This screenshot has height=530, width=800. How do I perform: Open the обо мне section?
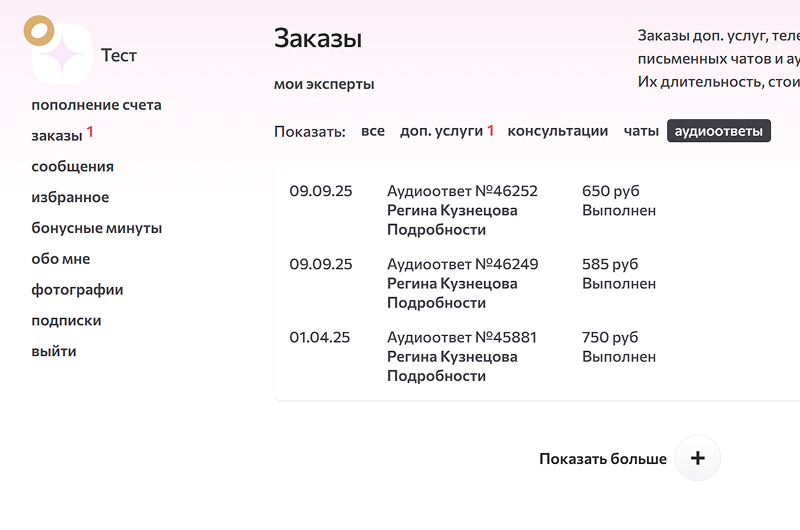(x=60, y=259)
